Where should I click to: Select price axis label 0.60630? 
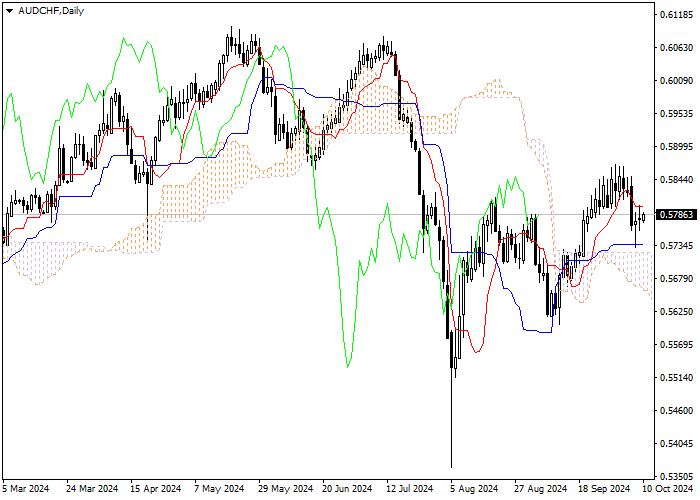point(676,48)
